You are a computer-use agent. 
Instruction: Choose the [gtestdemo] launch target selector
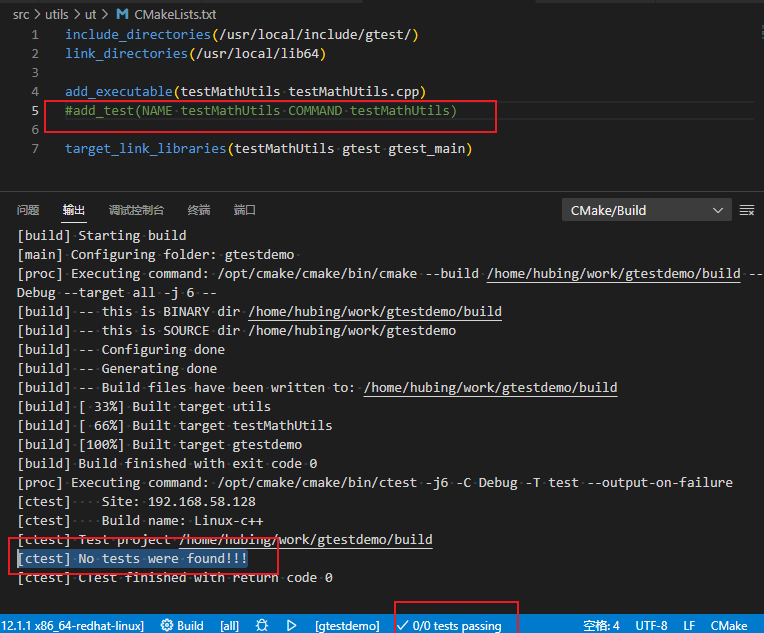[x=347, y=625]
